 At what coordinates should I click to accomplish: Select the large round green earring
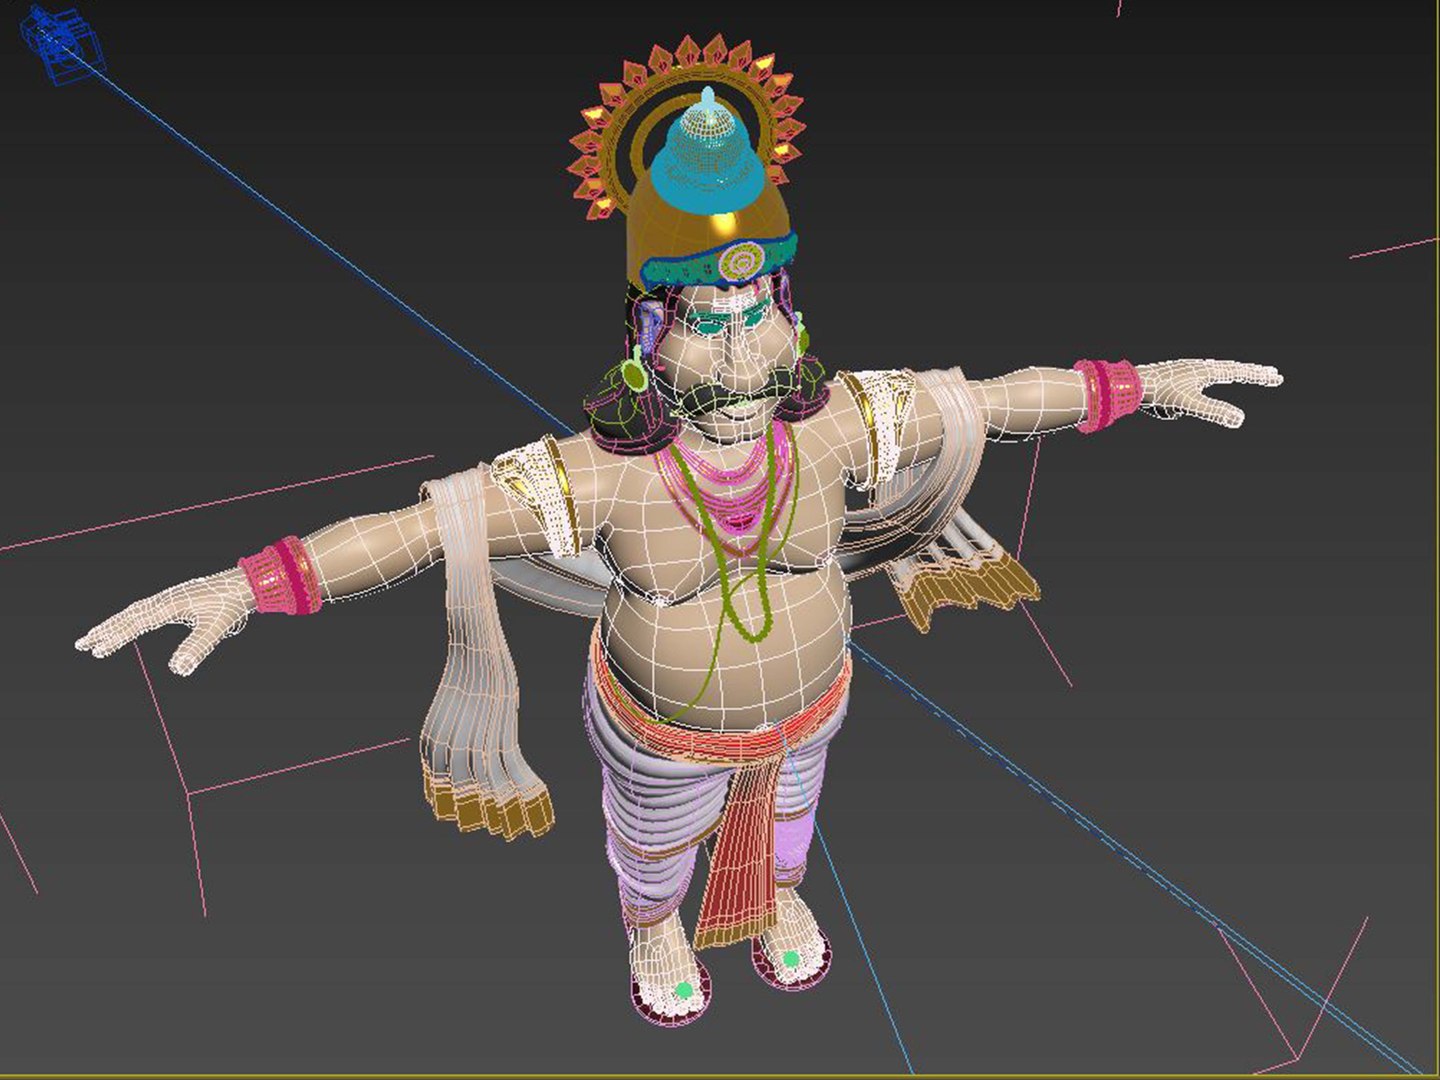633,373
